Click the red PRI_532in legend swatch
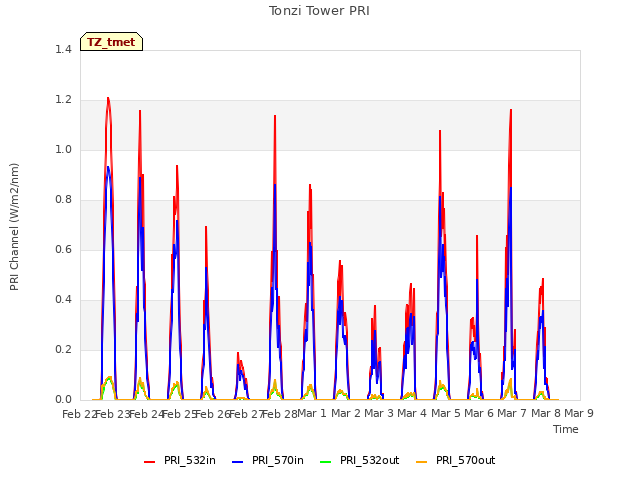Screen dimensions: 640x480 coord(149,462)
